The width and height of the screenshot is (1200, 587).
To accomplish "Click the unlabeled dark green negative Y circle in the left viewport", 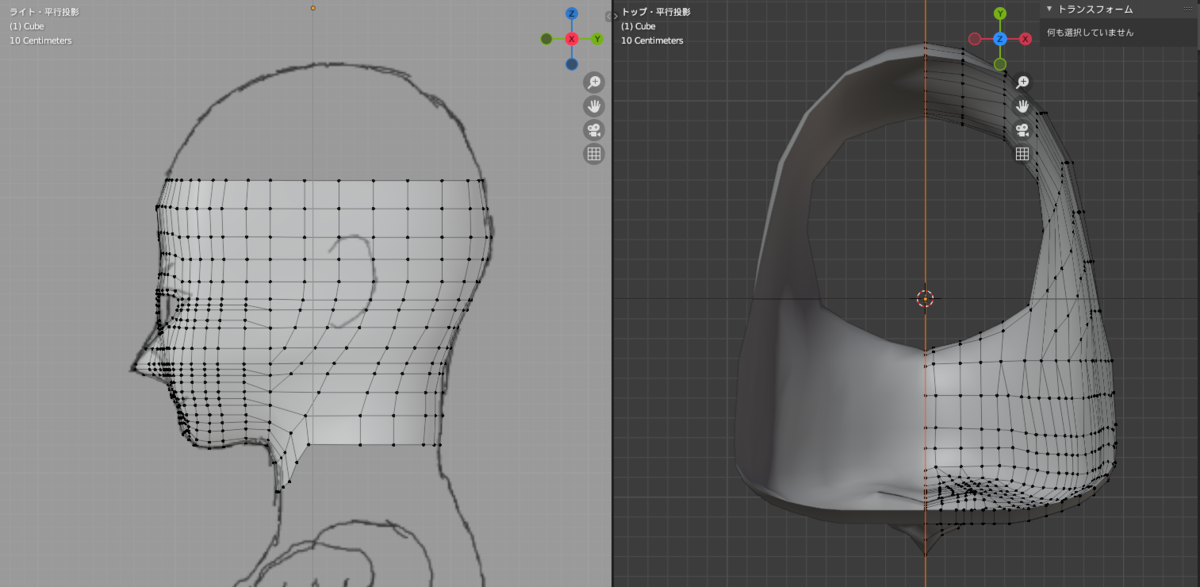I will pyautogui.click(x=546, y=39).
